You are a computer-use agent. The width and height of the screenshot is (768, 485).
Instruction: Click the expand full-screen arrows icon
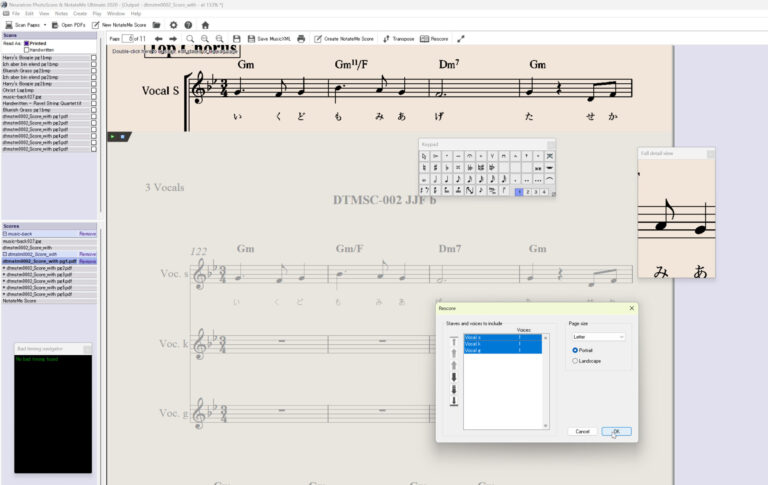click(x=460, y=39)
